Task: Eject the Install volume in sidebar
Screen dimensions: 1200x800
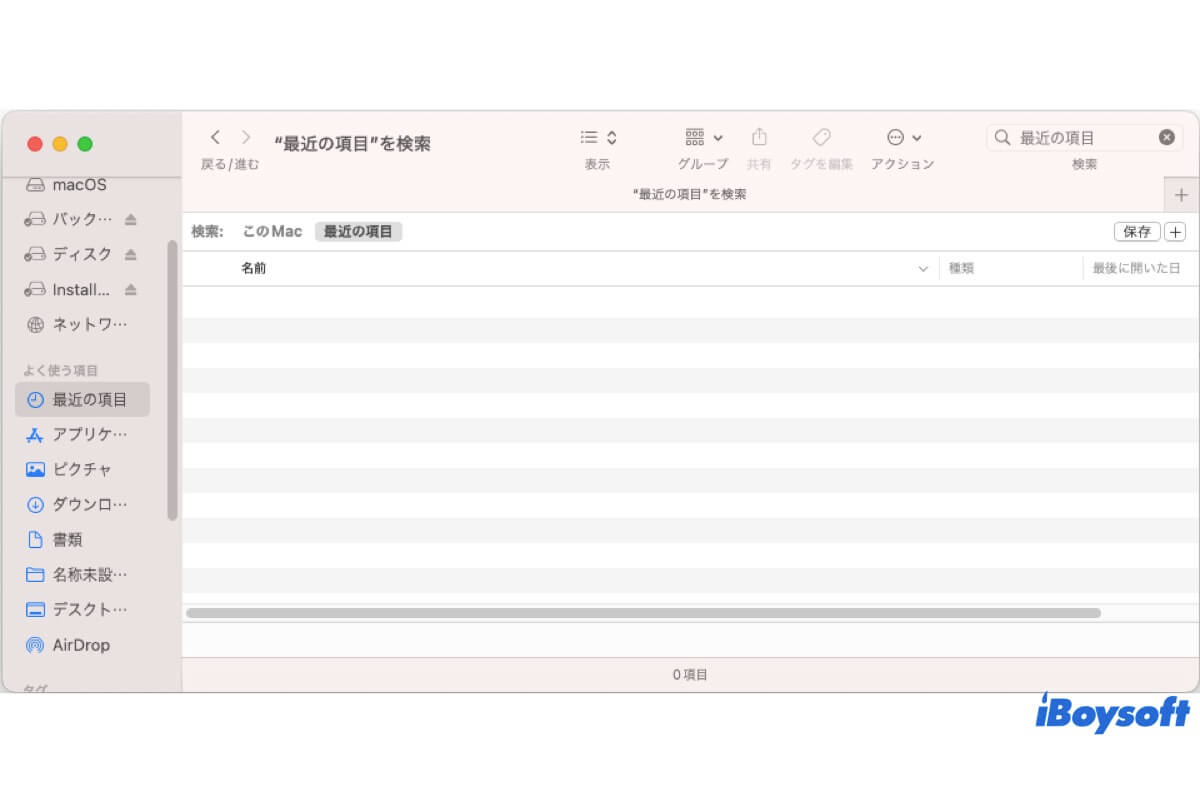Action: click(131, 290)
